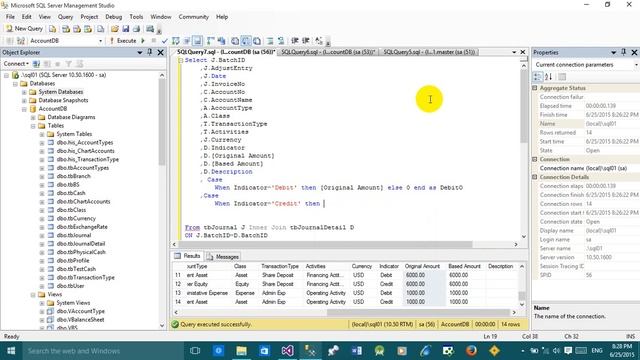Switch to the SQLQuery6.sql tab

pyautogui.click(x=328, y=52)
